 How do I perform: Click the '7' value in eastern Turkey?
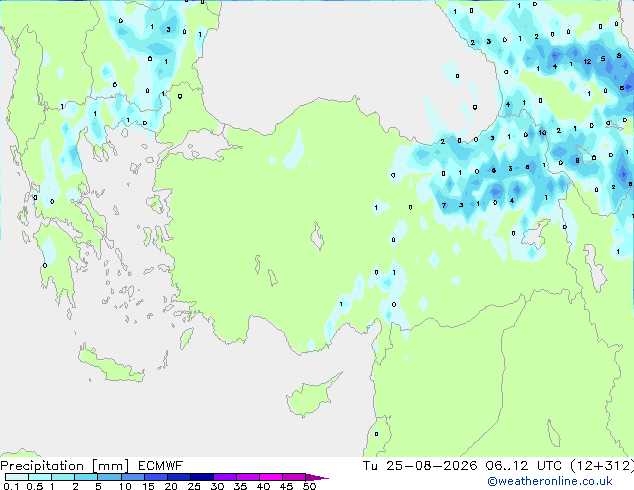[444, 205]
